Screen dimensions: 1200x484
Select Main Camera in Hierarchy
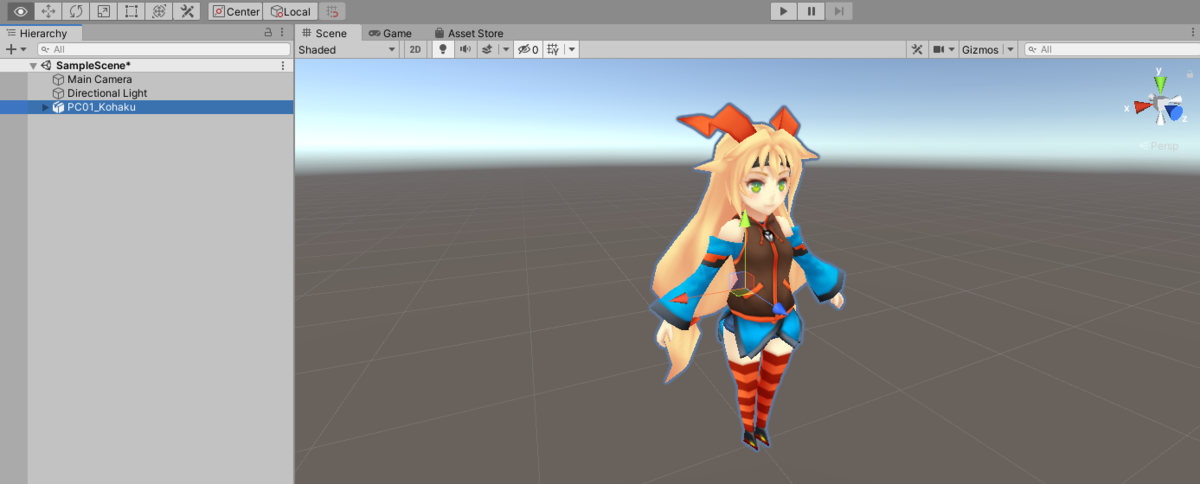point(100,79)
